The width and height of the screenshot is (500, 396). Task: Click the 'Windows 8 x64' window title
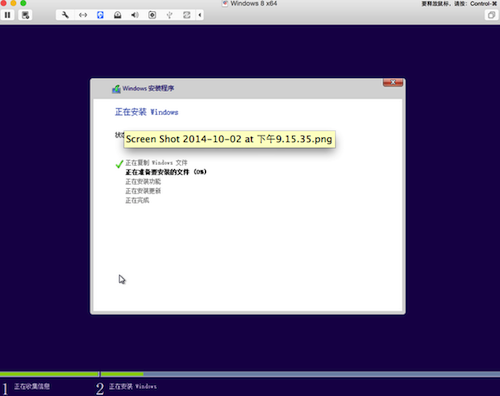point(254,3)
